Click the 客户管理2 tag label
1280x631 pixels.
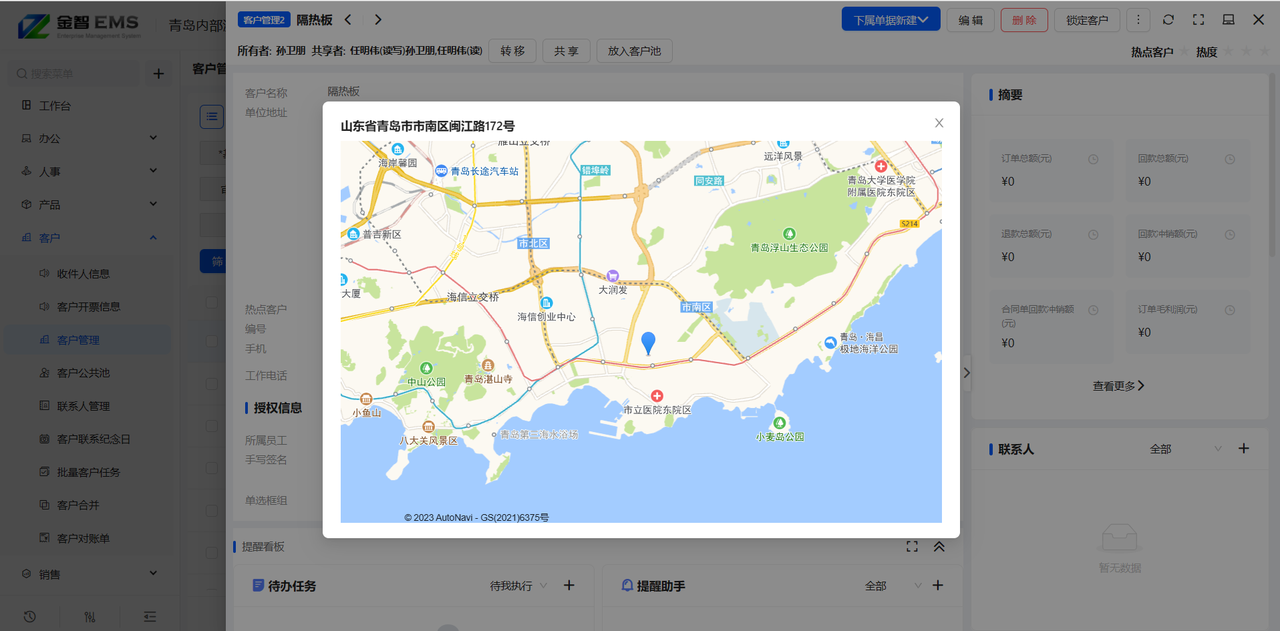coord(264,19)
